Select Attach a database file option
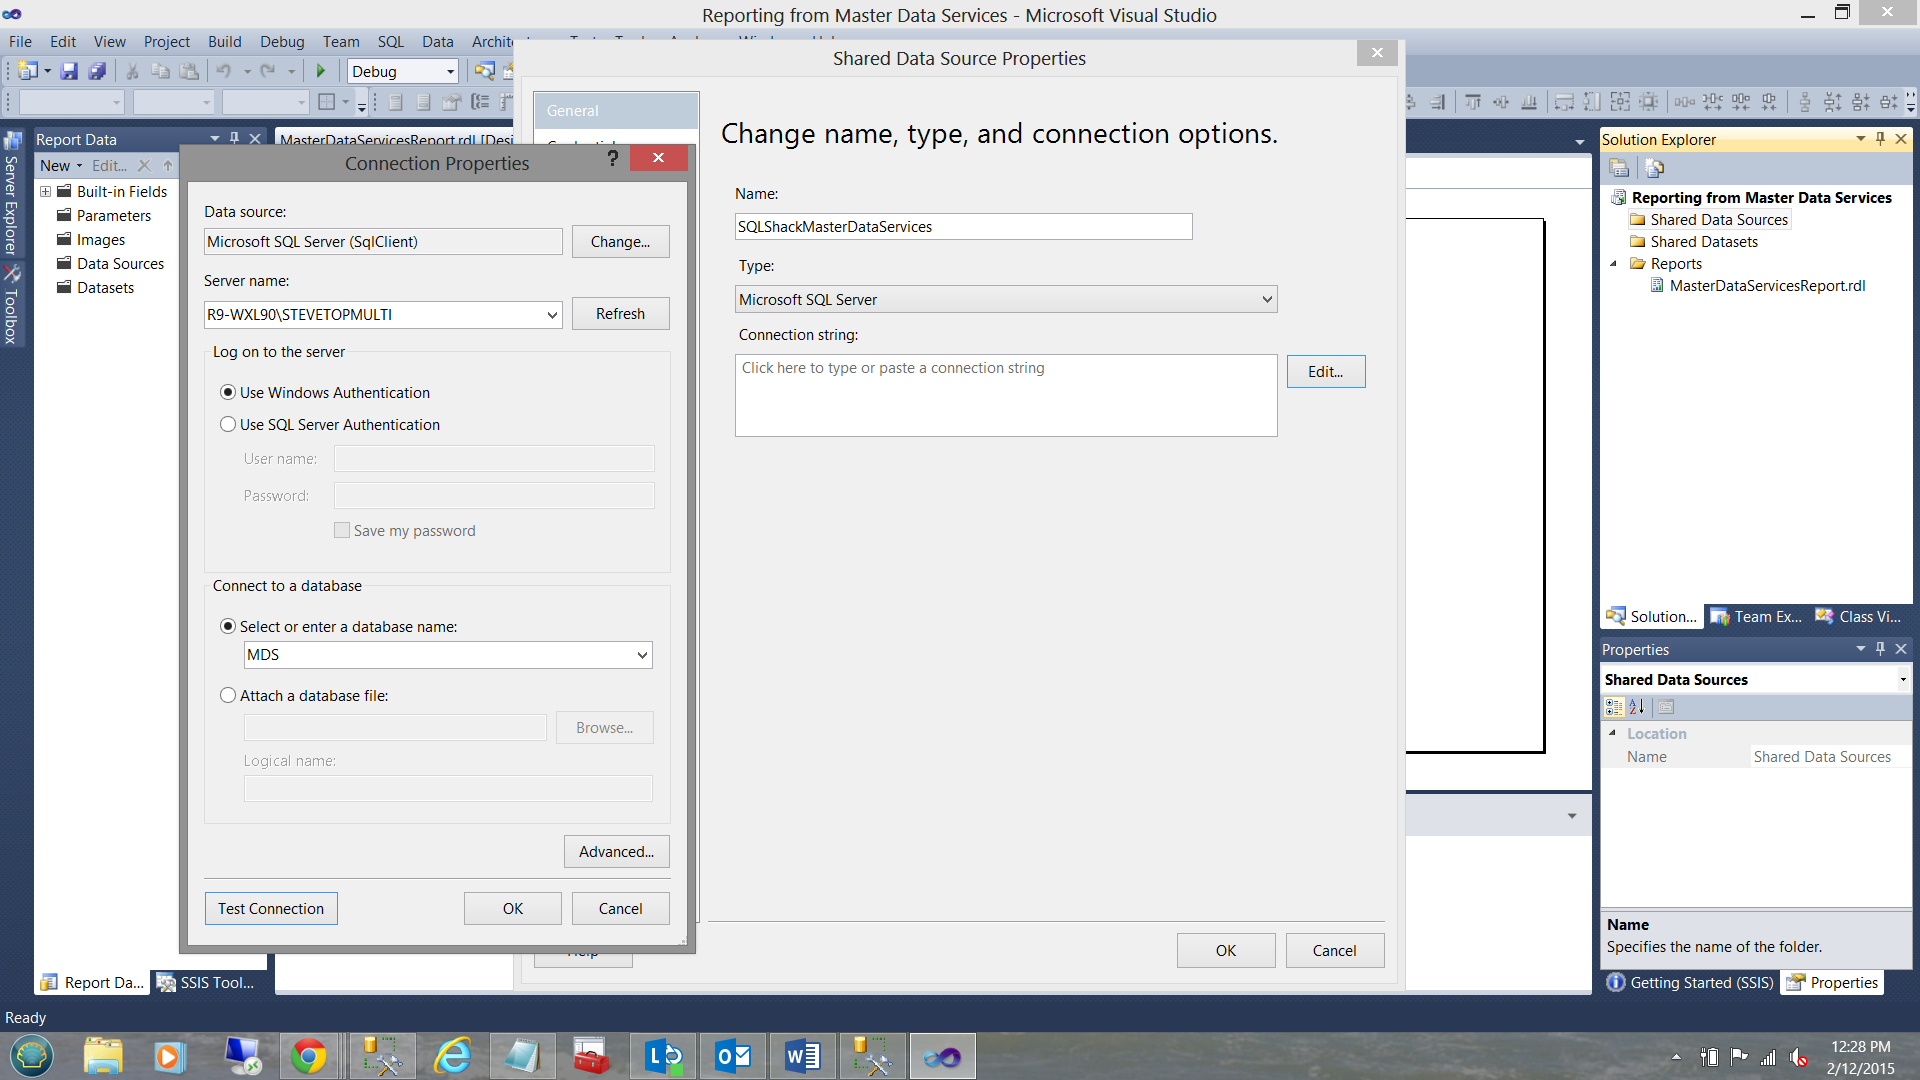 [228, 695]
